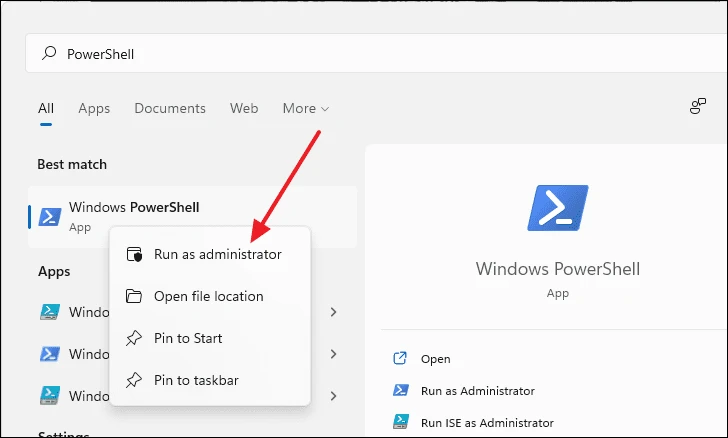Choose Pin to taskbar

coord(210,380)
